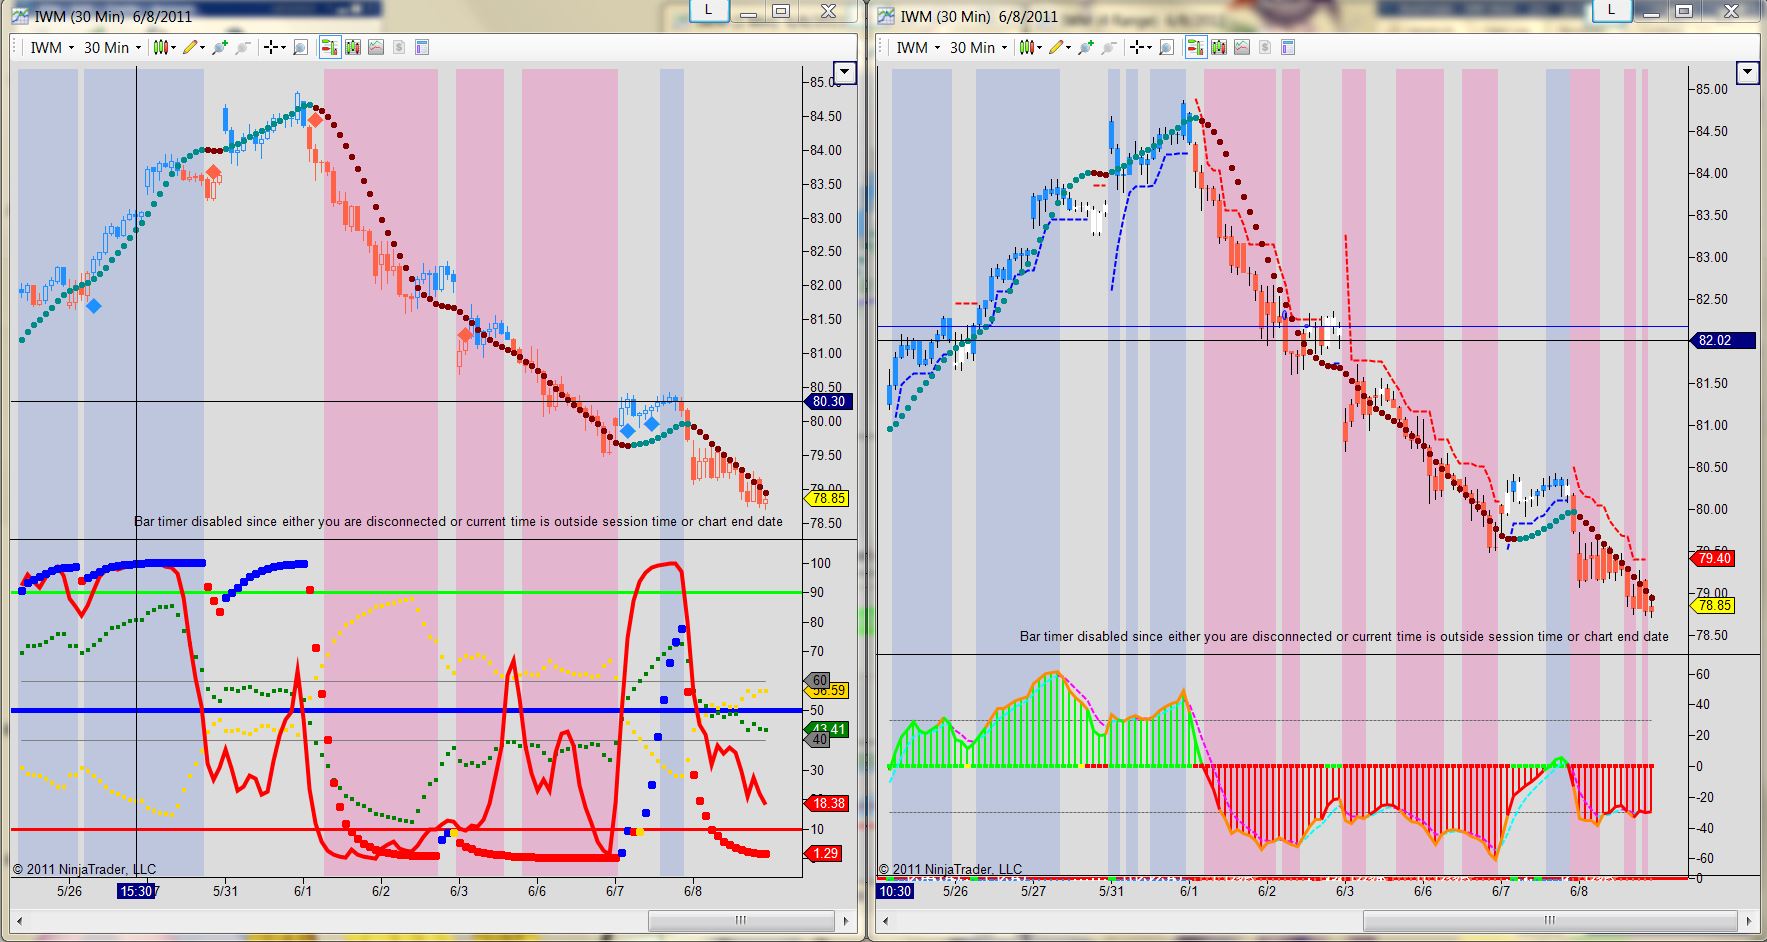Click the right chart window's title bar icon
Viewport: 1767px width, 942px height.
click(886, 15)
